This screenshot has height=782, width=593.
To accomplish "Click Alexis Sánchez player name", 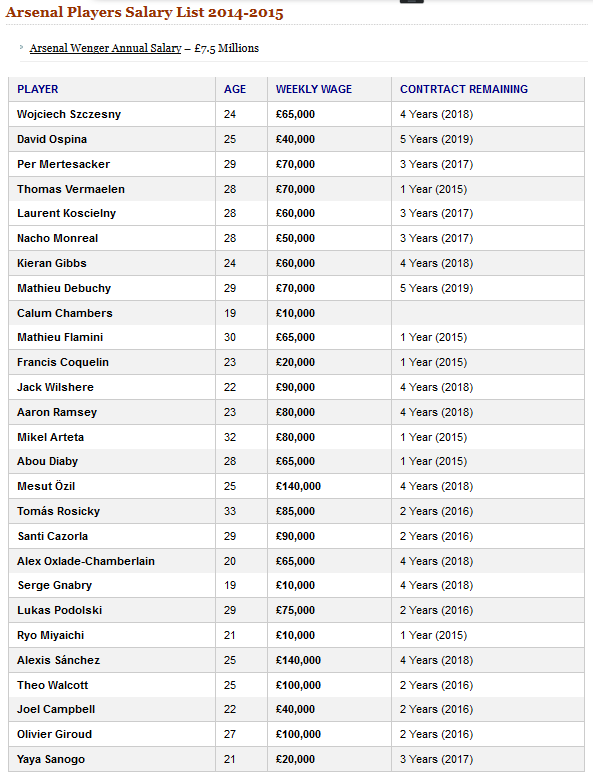I will coord(58,660).
